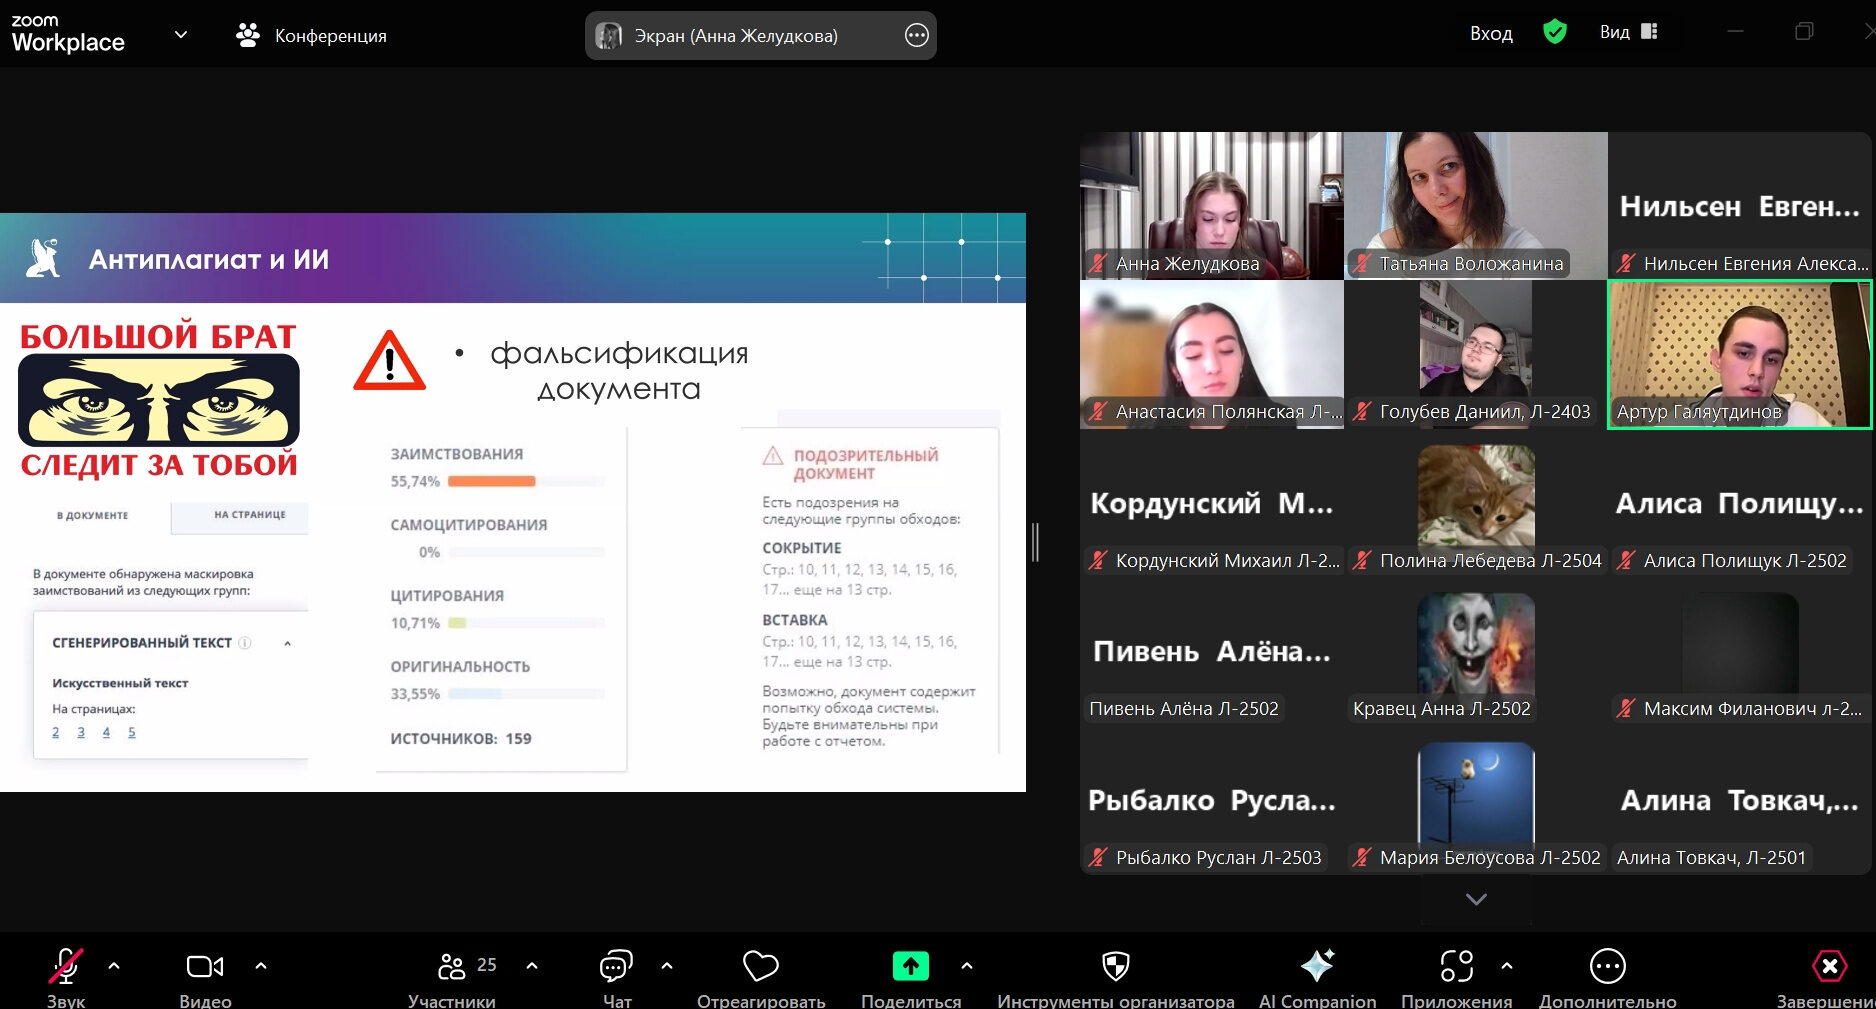Select the Конференция tab in the top bar
The height and width of the screenshot is (1009, 1876).
click(x=311, y=36)
